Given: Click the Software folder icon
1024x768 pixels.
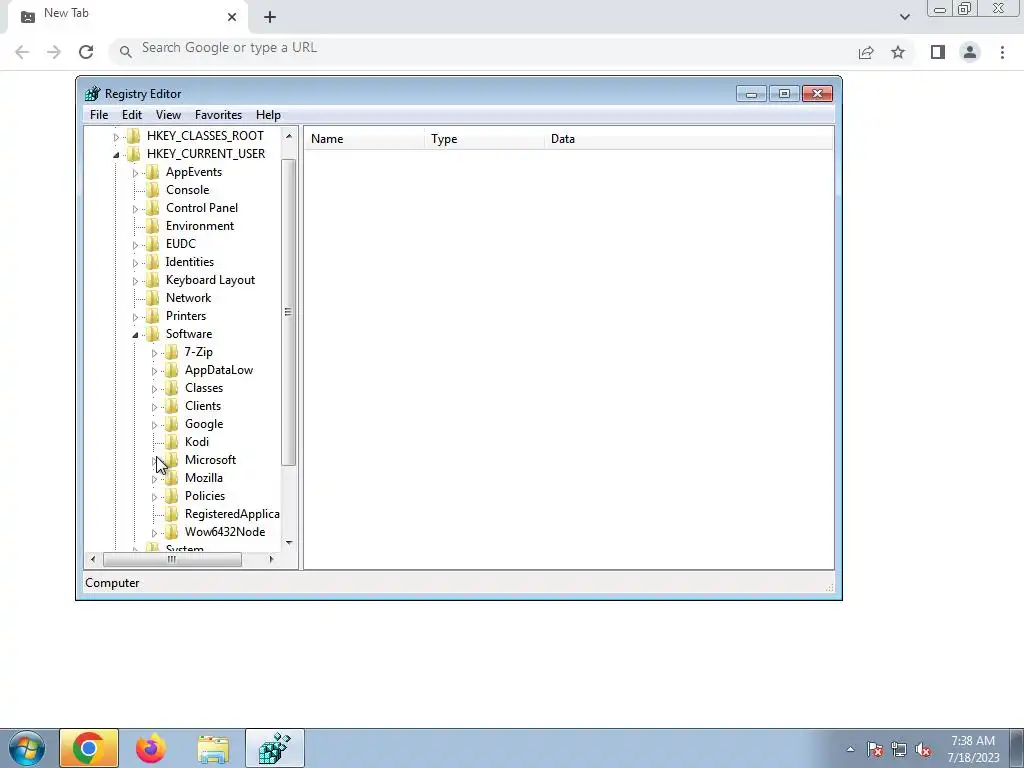Looking at the screenshot, I should pos(152,334).
